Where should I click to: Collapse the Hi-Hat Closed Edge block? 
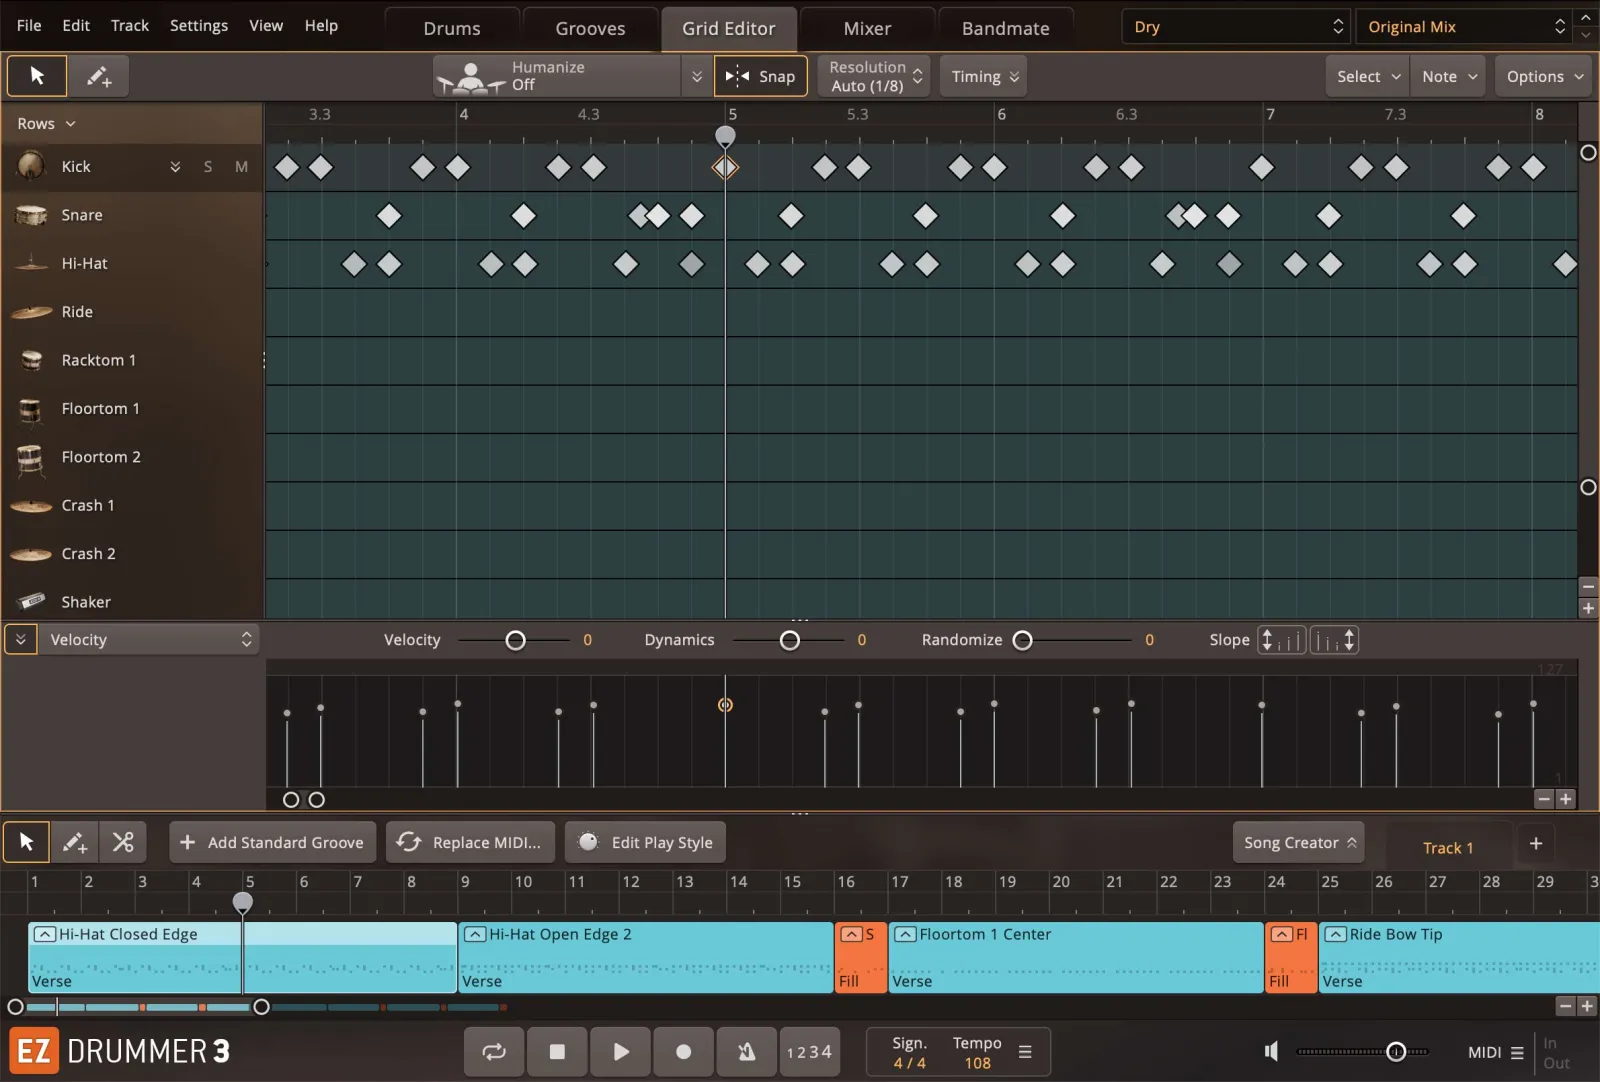tap(44, 934)
